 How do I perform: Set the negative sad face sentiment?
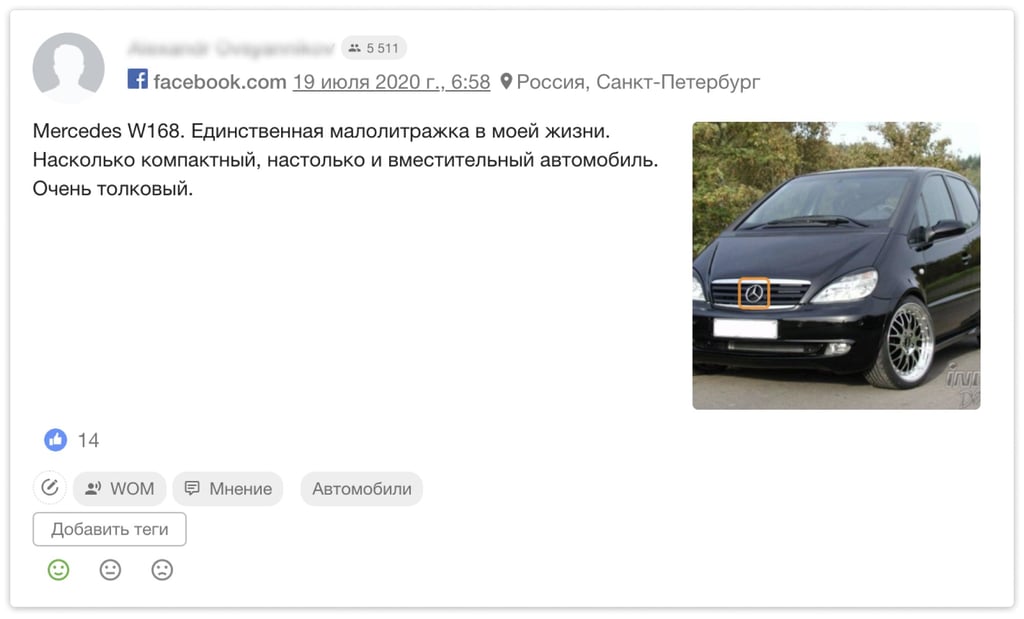point(162,570)
